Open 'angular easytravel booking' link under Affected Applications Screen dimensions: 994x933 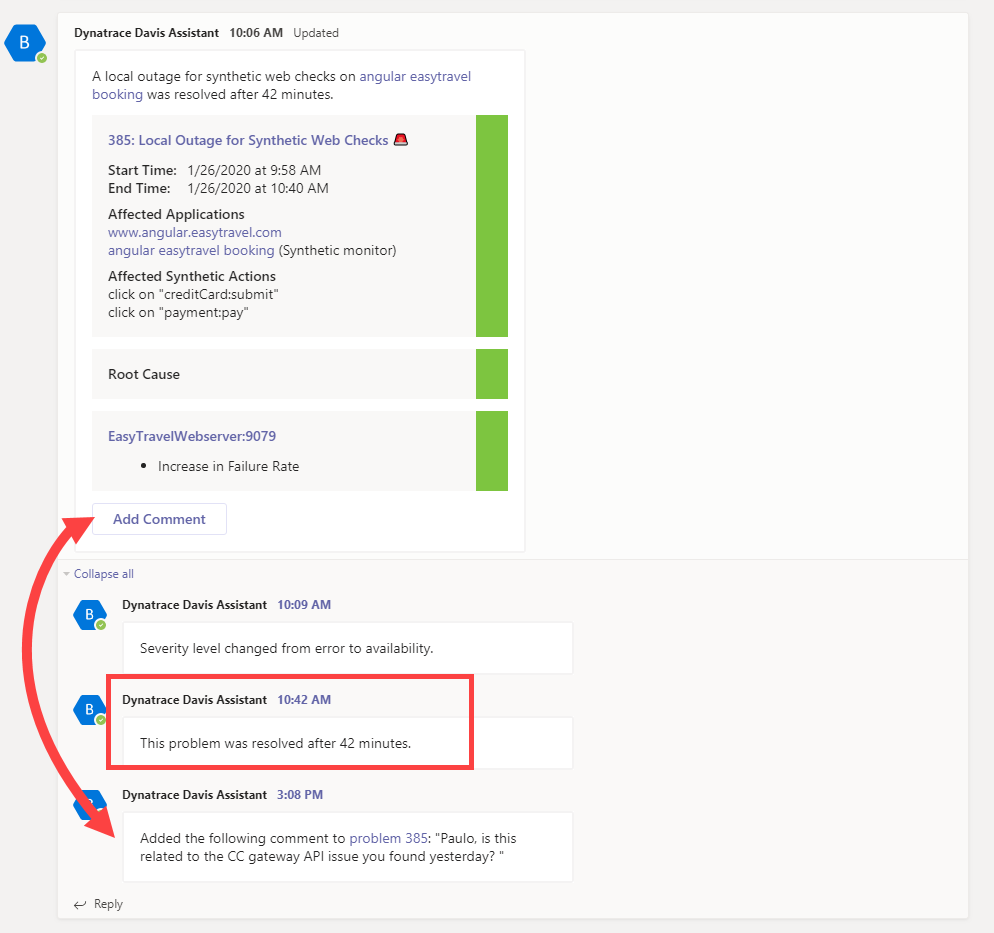tap(191, 250)
